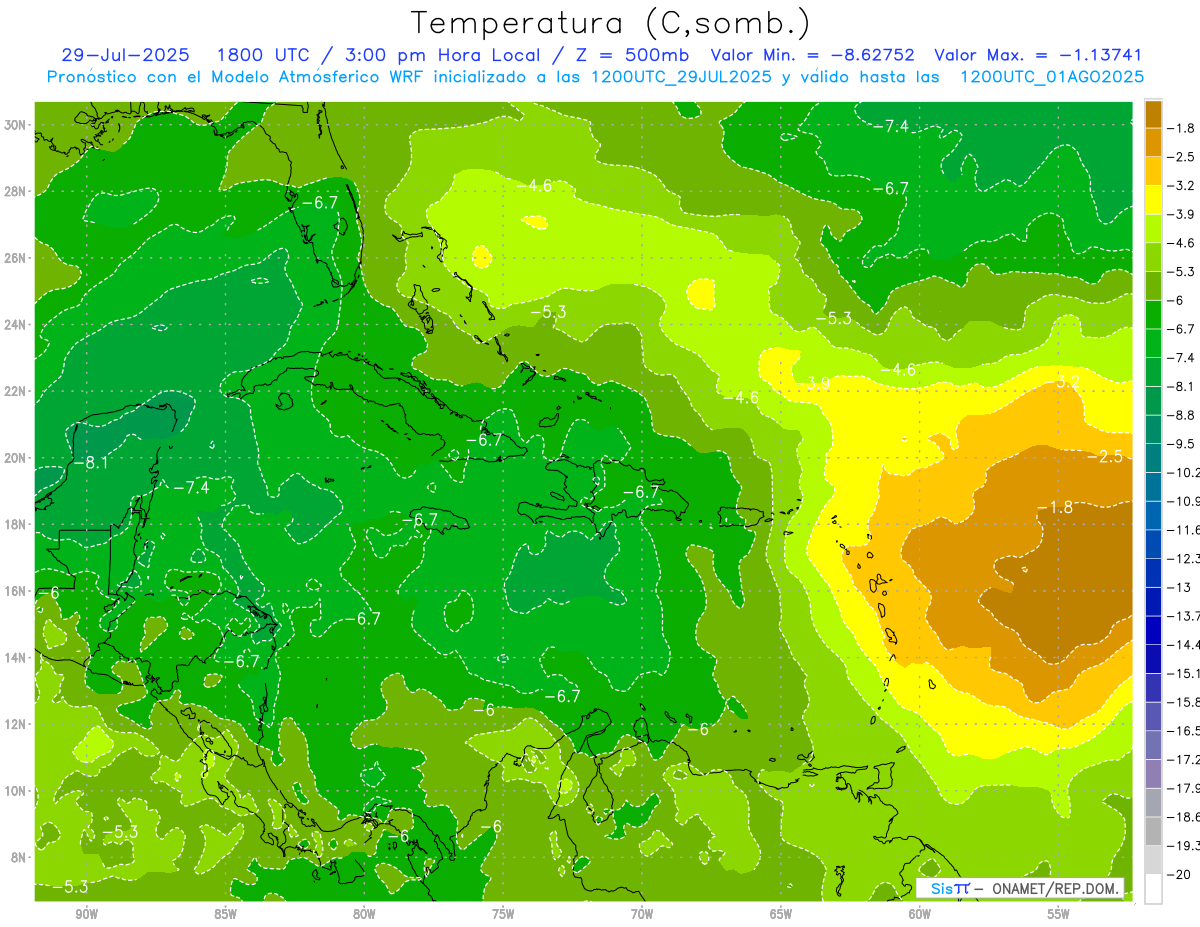The image size is (1200, 927).
Task: Click the '80W' longitude axis label
Action: (364, 914)
